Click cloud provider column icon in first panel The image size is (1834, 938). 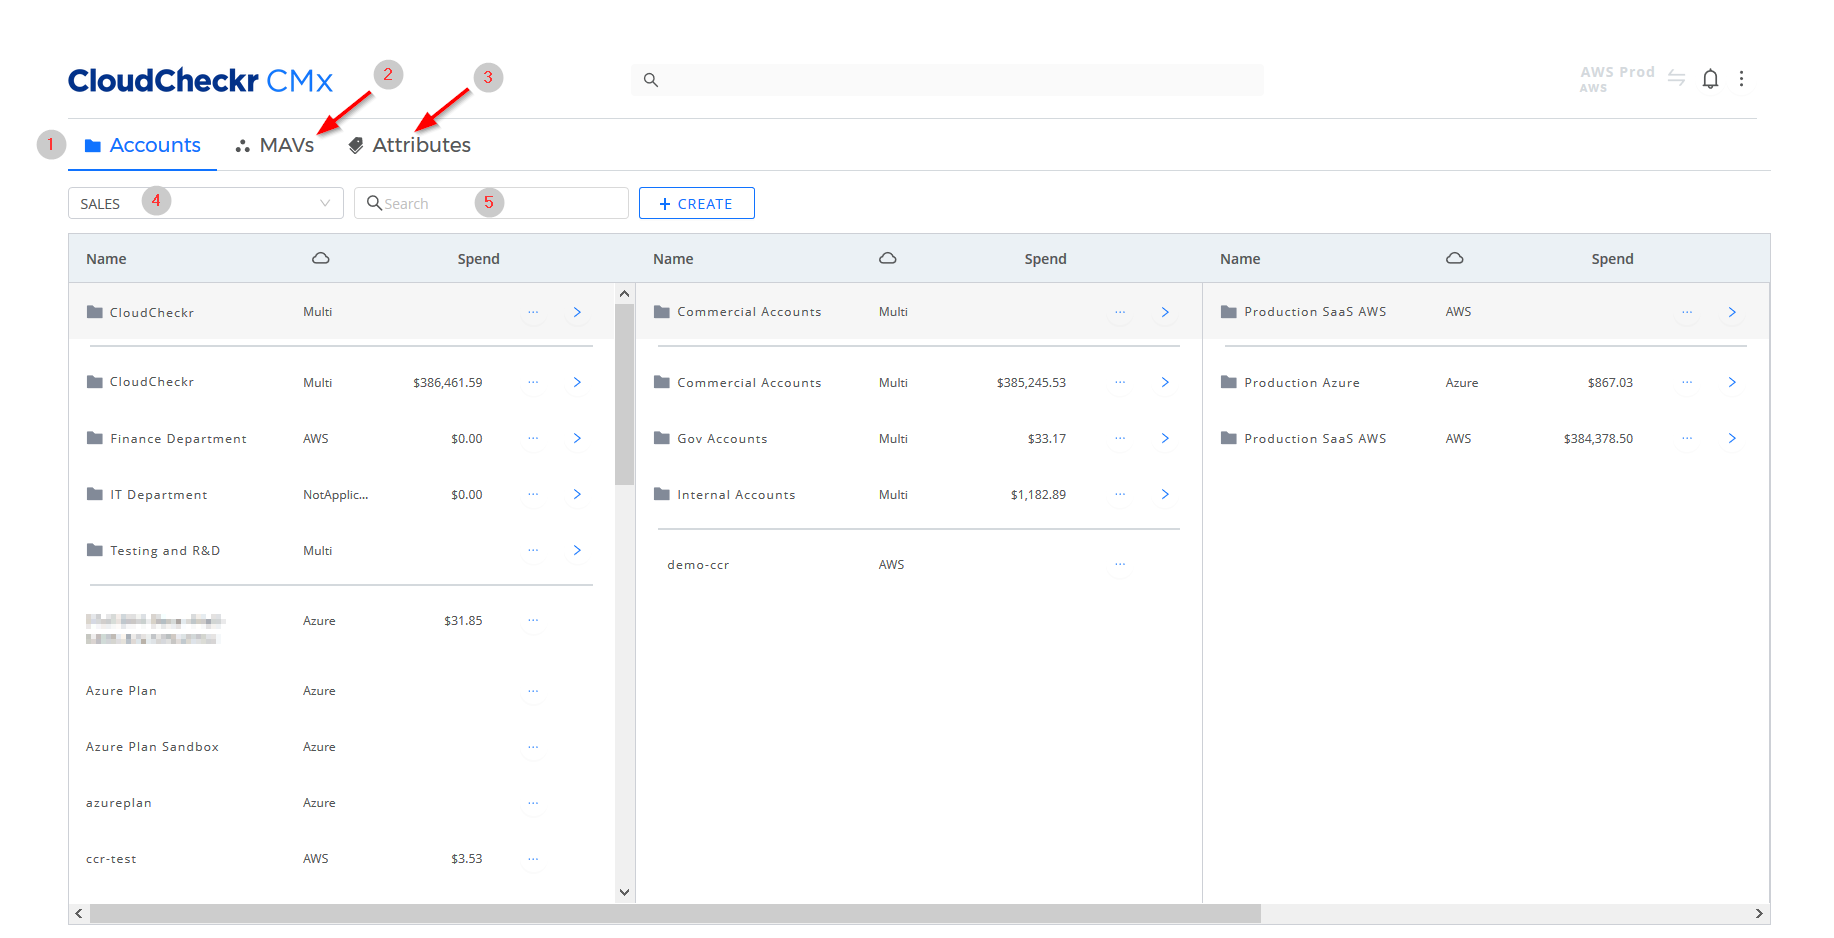pyautogui.click(x=321, y=258)
